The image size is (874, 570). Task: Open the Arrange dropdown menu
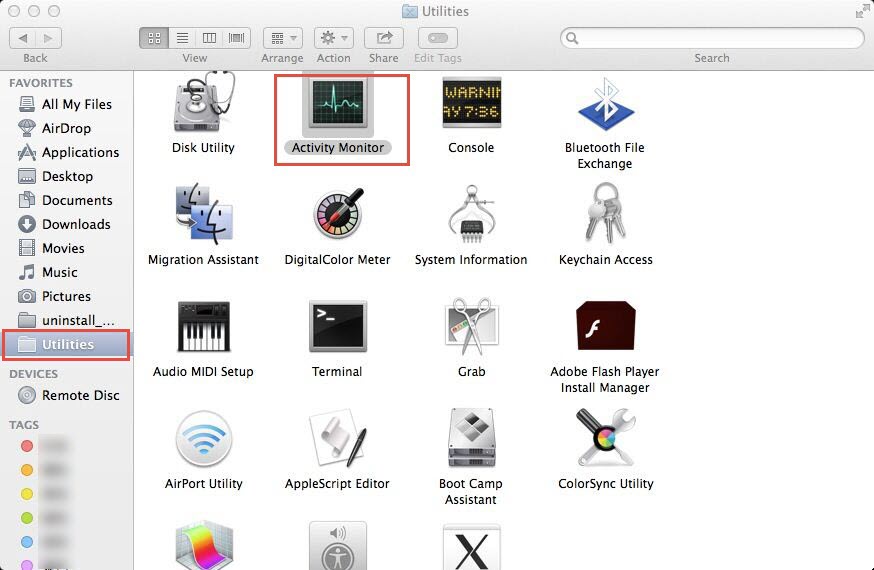(282, 38)
